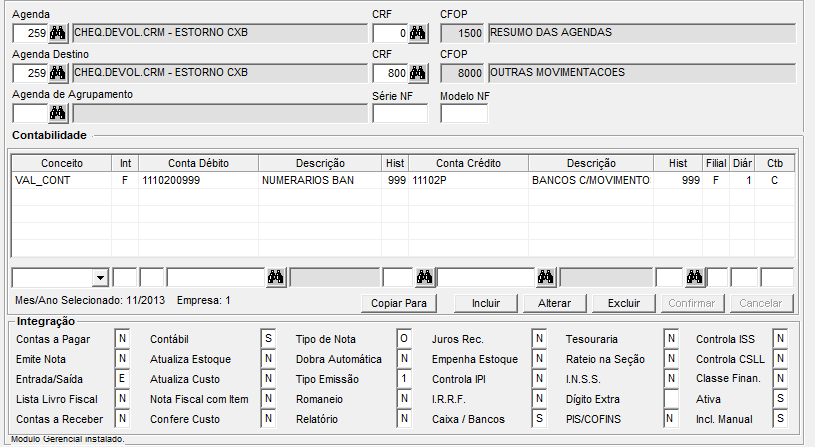Focus the Modelo NF input field
815x447 pixels.
464,113
